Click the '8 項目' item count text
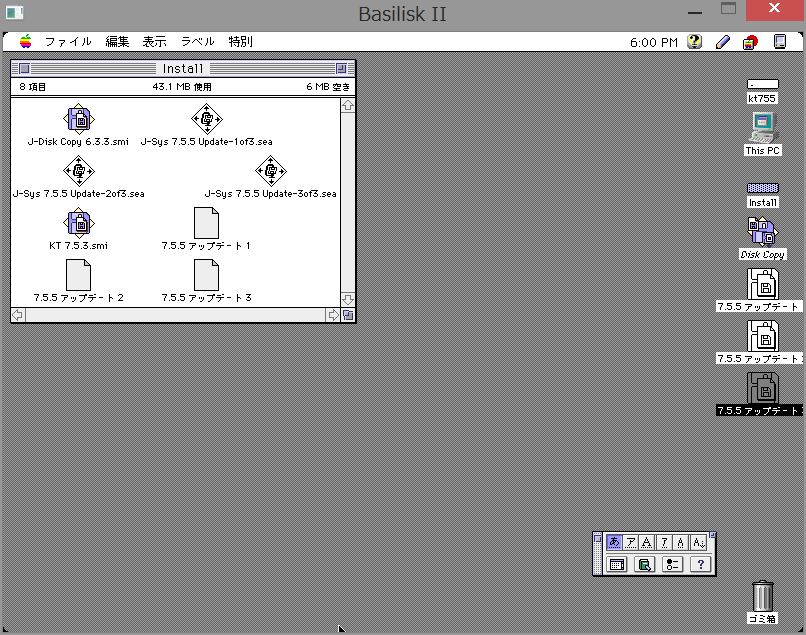This screenshot has height=635, width=806. [32, 87]
